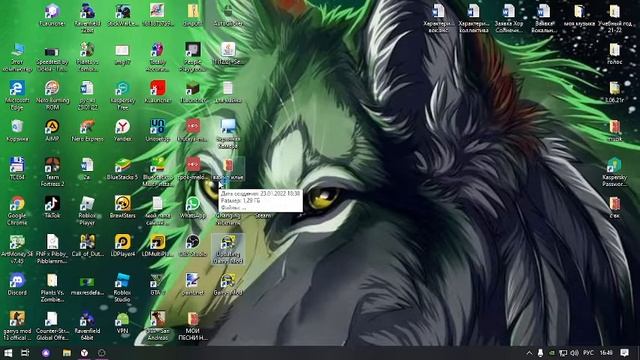Select the МОИ ПЕСНИ archive icon

(193, 326)
